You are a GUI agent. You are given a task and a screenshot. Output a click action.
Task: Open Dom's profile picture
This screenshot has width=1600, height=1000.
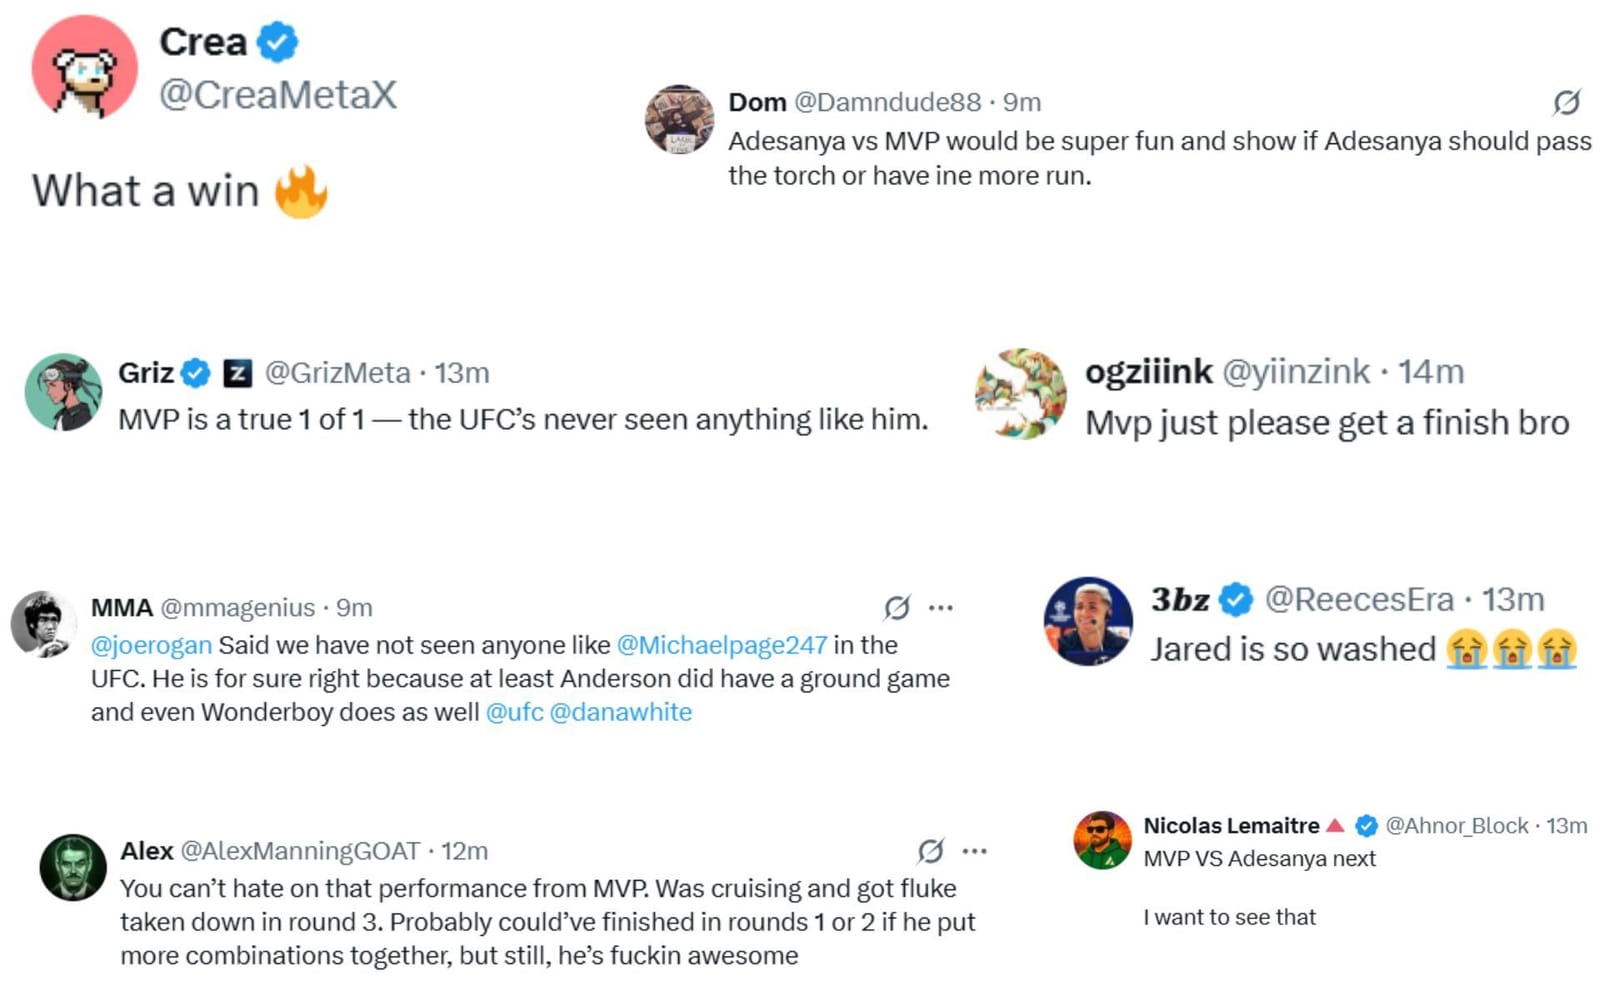pyautogui.click(x=678, y=119)
